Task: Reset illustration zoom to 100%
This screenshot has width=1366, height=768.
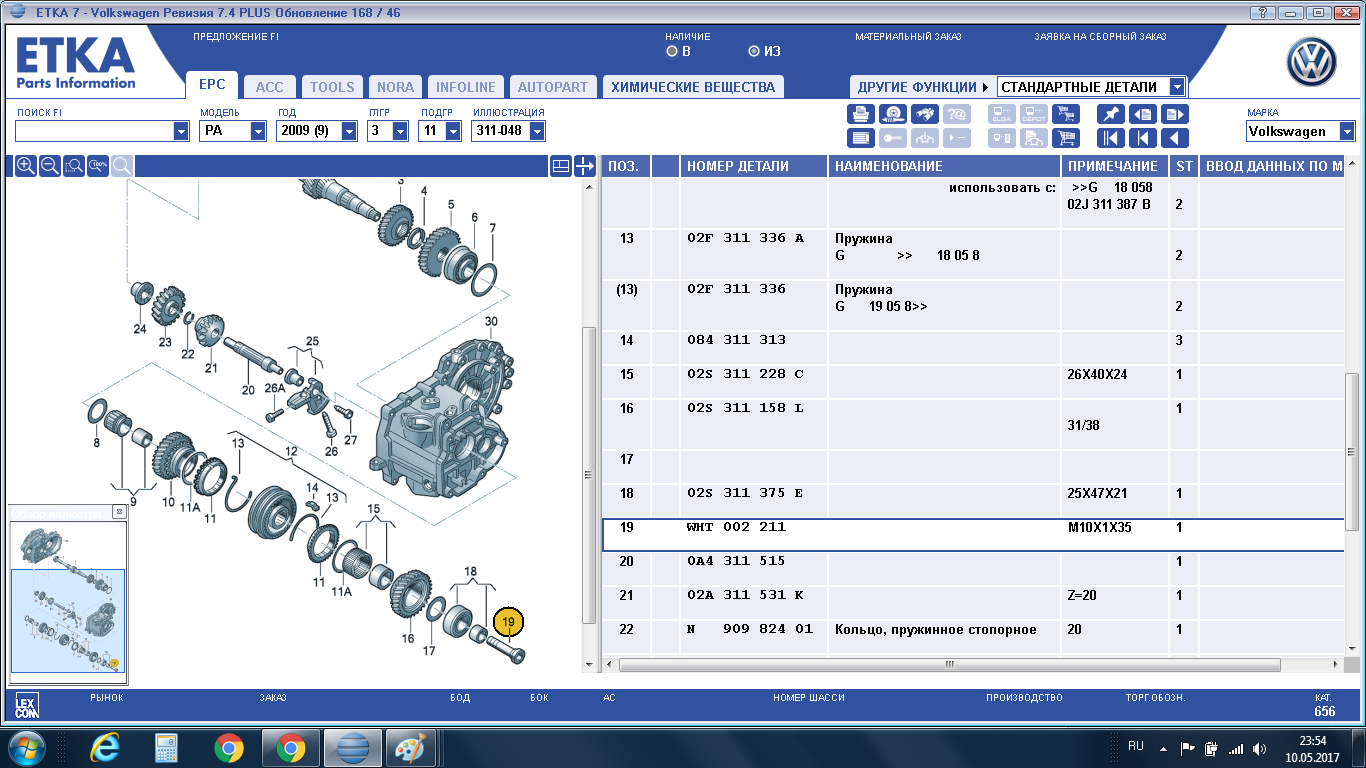Action: tap(98, 166)
